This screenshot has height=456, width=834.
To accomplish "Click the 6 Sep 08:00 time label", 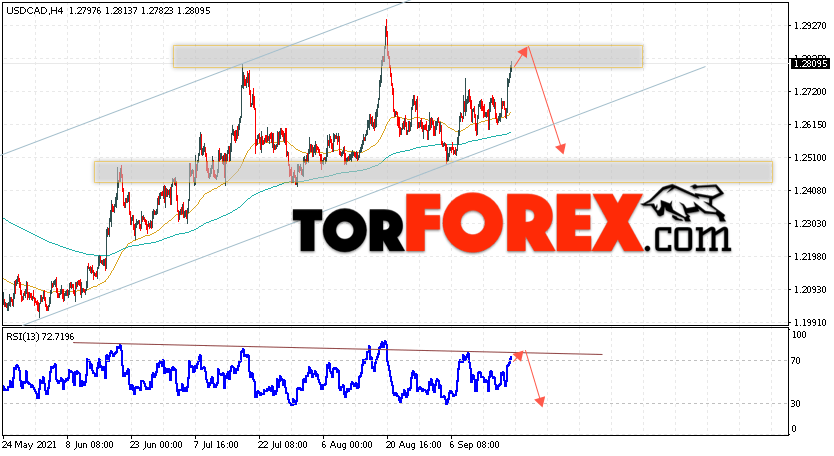I will pos(474,445).
